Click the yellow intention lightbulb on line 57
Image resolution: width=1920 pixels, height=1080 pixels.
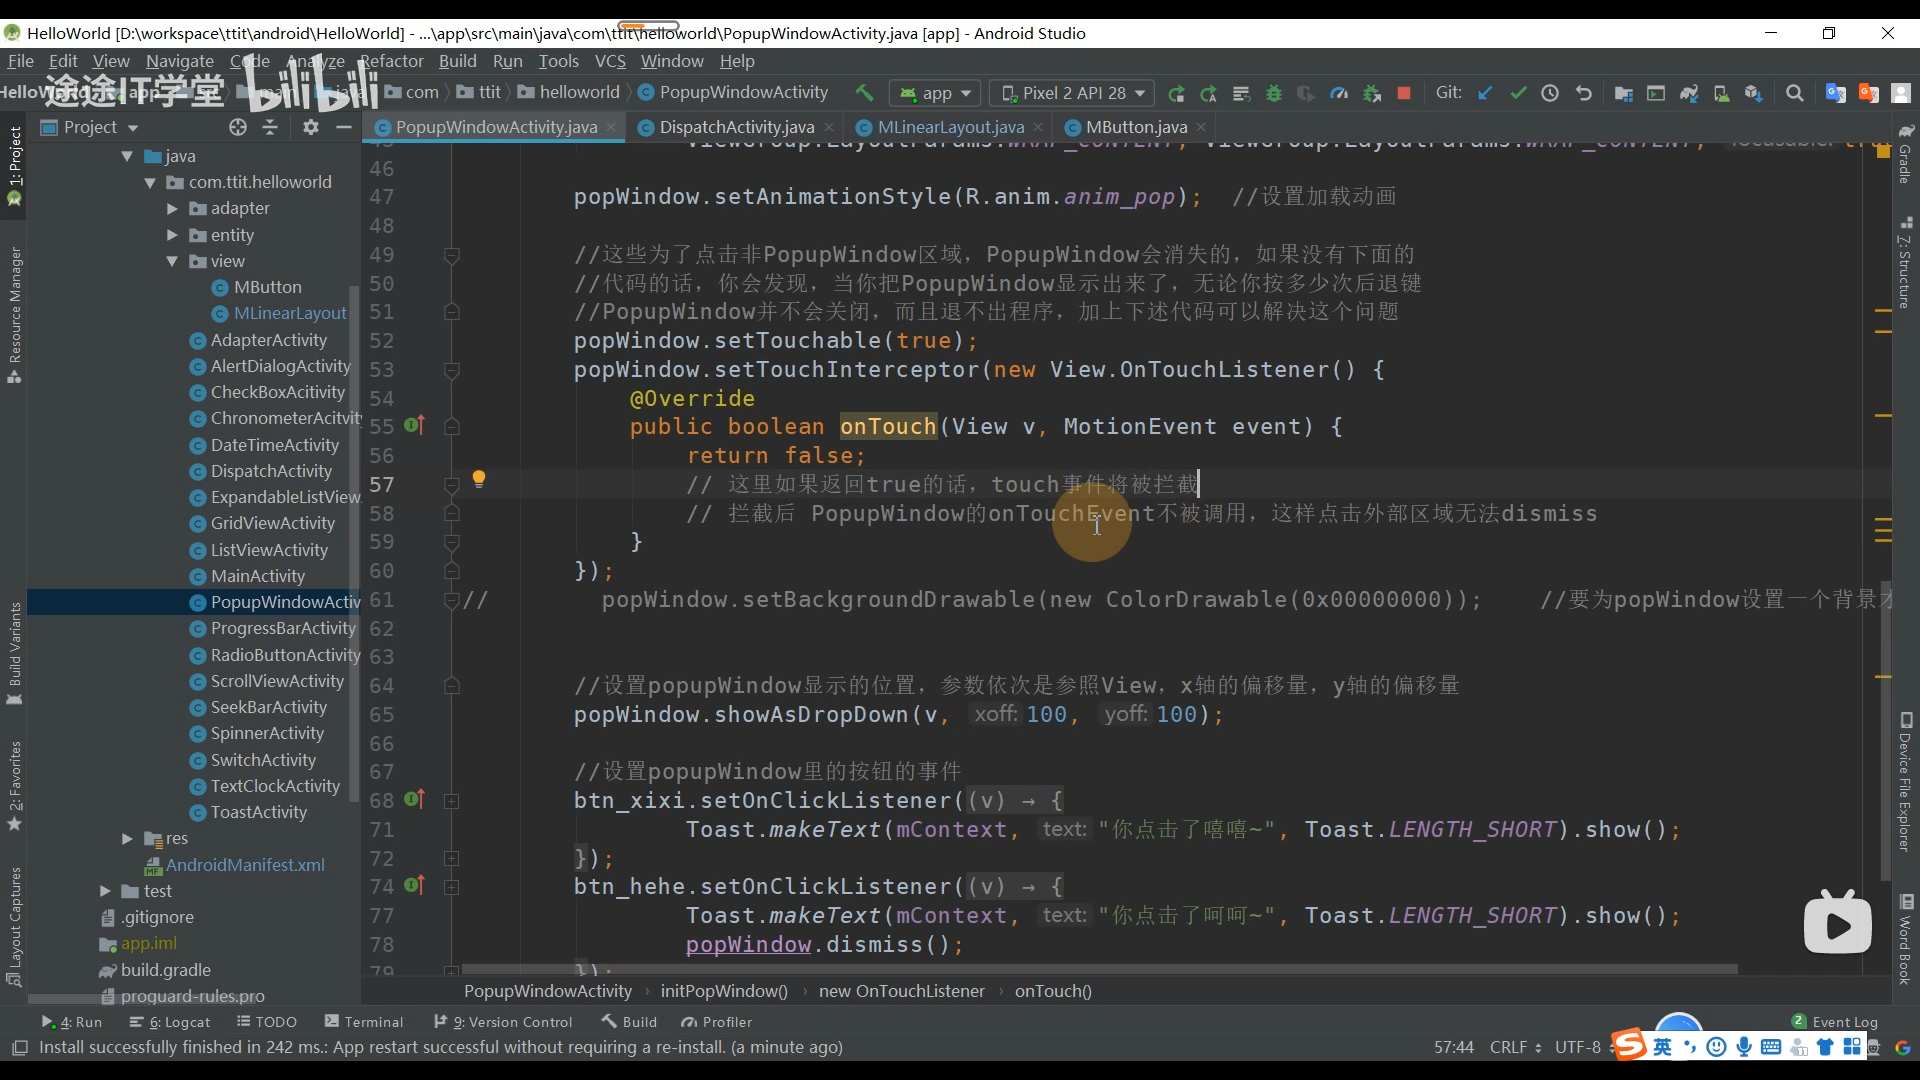(x=479, y=478)
